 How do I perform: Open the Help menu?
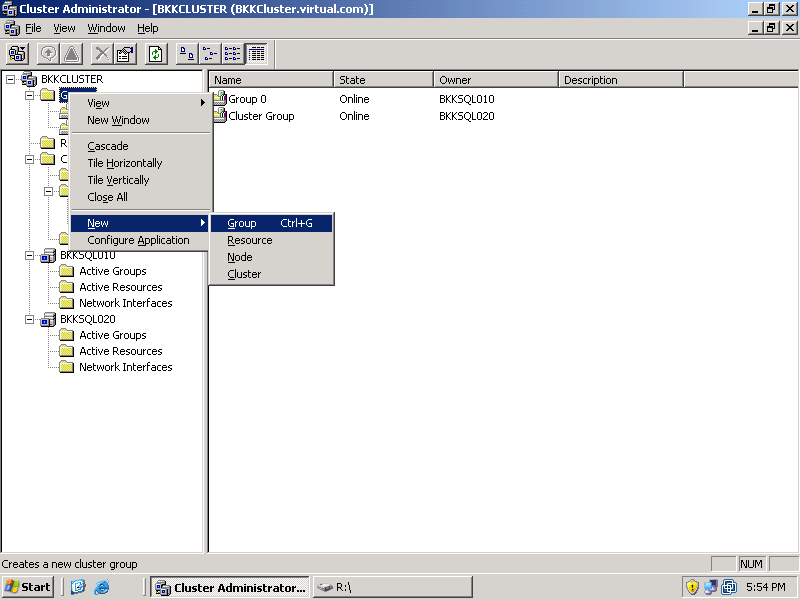[147, 28]
